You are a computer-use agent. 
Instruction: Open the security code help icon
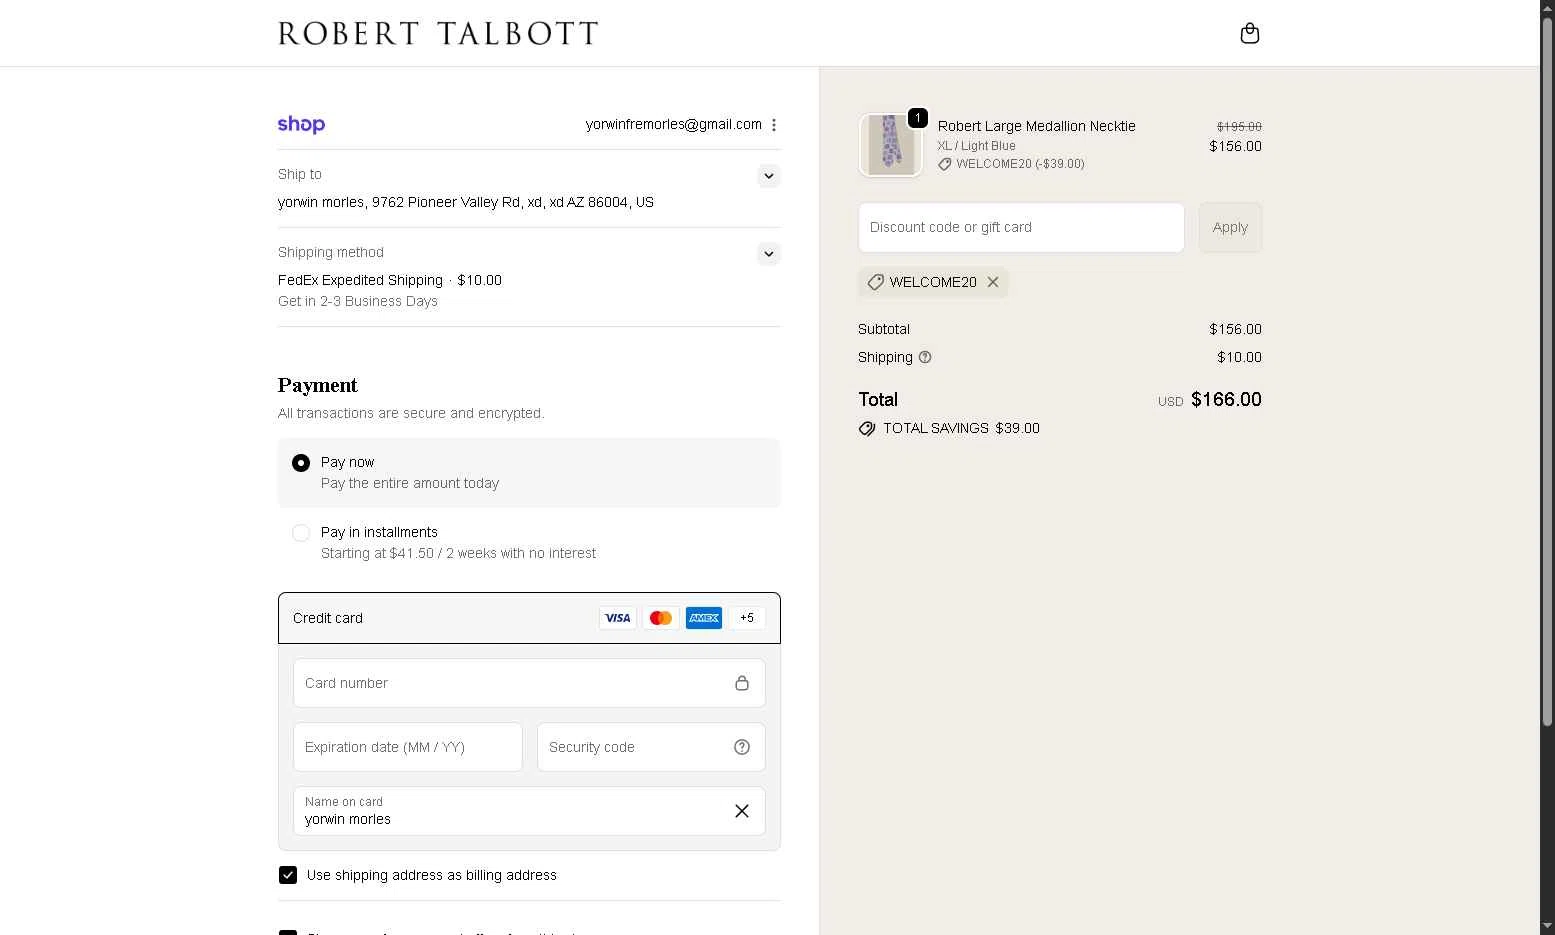pos(742,747)
